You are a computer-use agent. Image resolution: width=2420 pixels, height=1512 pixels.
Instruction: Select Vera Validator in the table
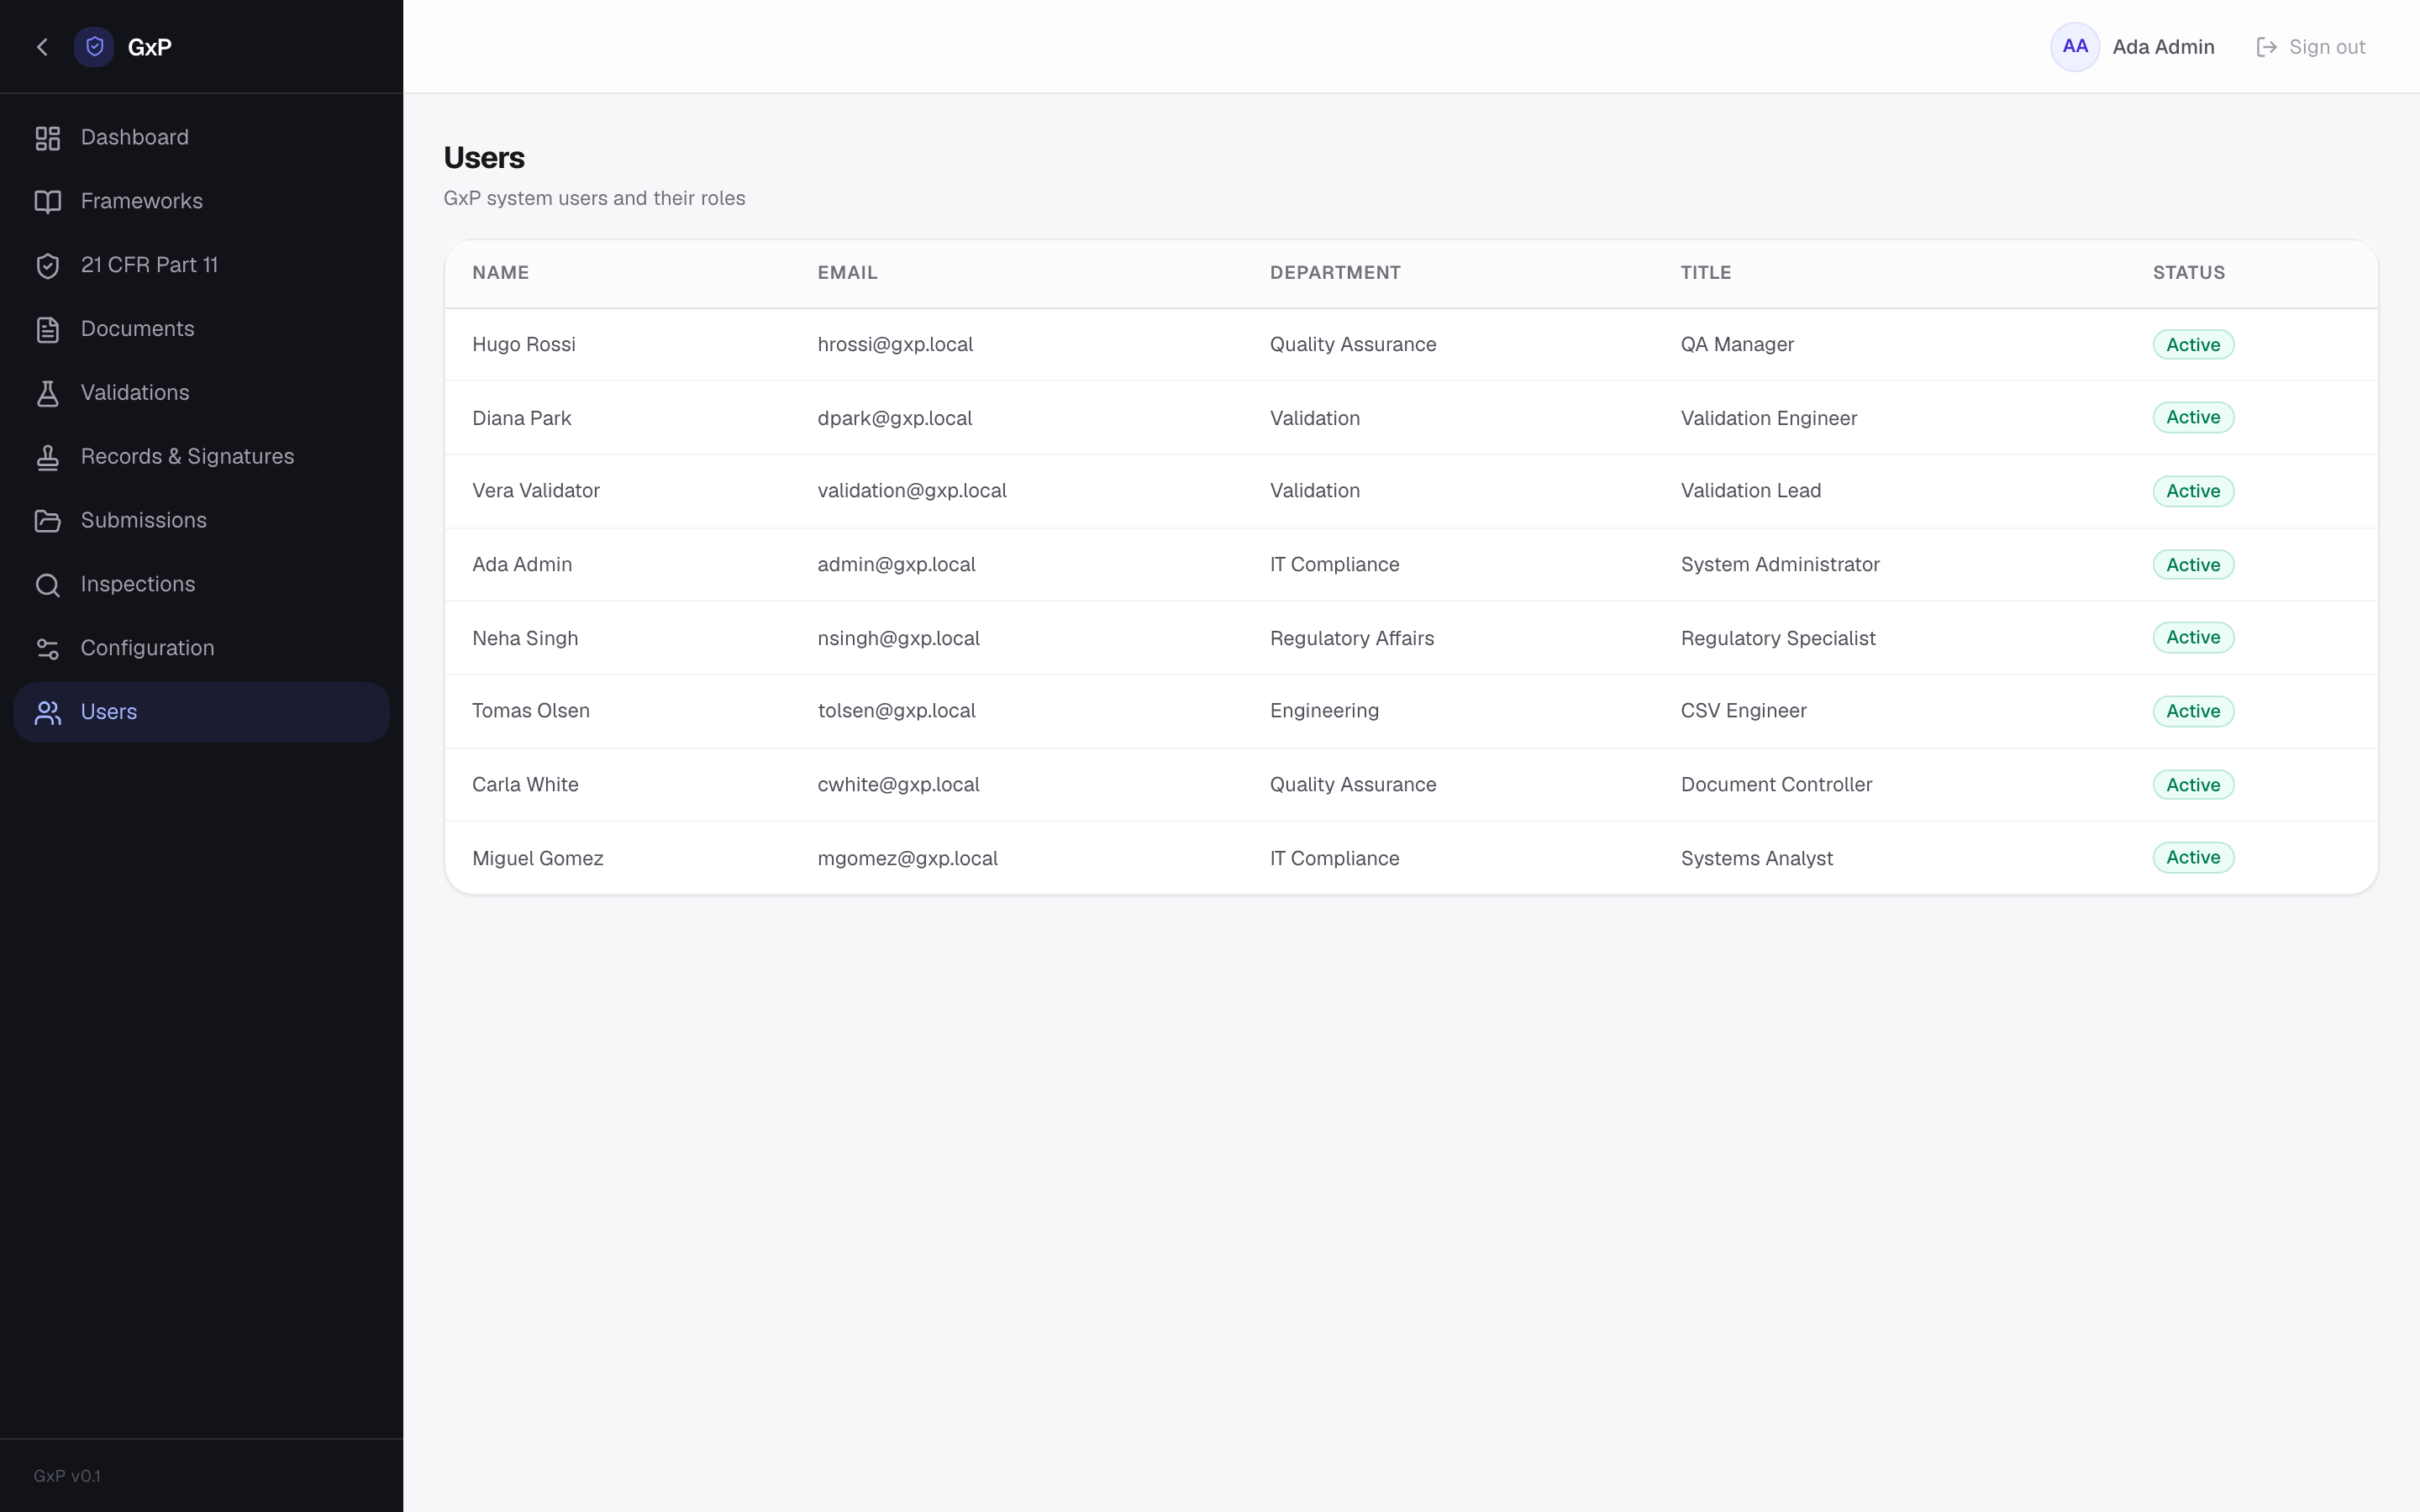(x=536, y=491)
